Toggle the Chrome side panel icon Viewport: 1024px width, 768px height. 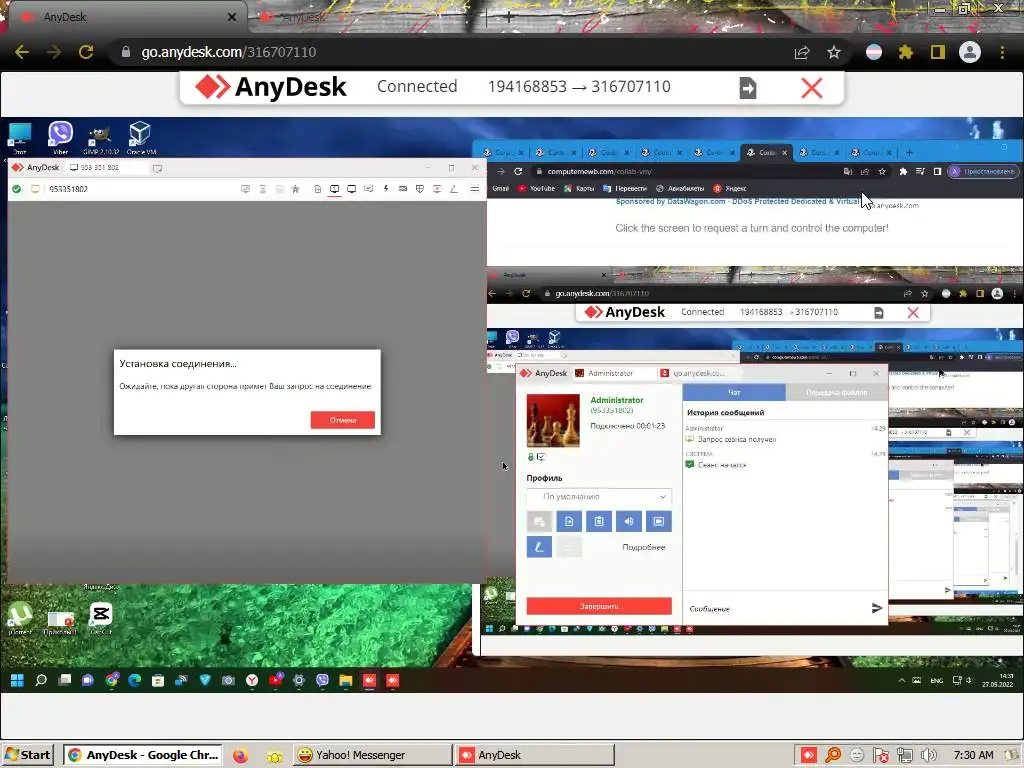point(938,52)
